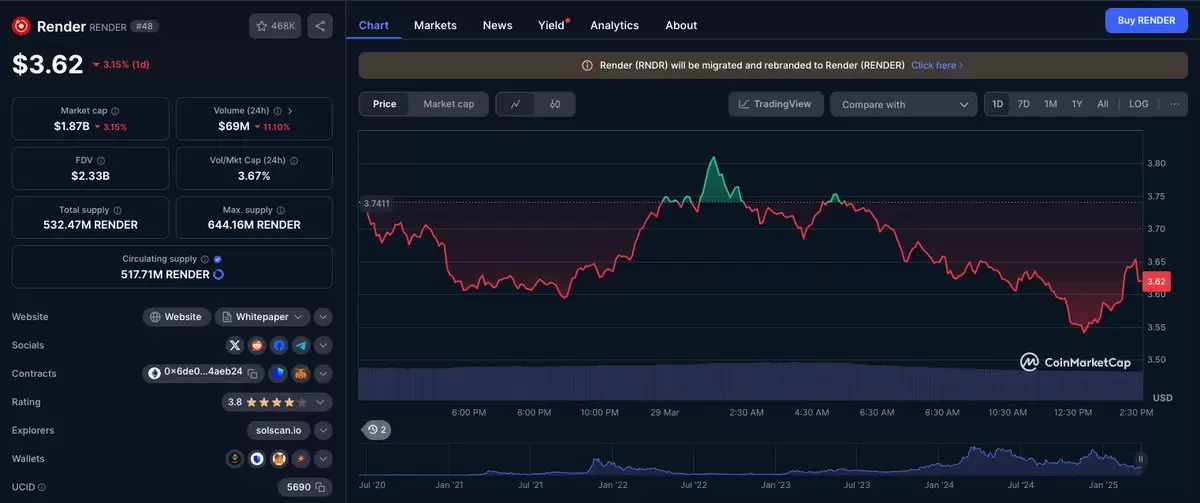Click the rank badge #48
The height and width of the screenshot is (503, 1200).
pyautogui.click(x=146, y=26)
